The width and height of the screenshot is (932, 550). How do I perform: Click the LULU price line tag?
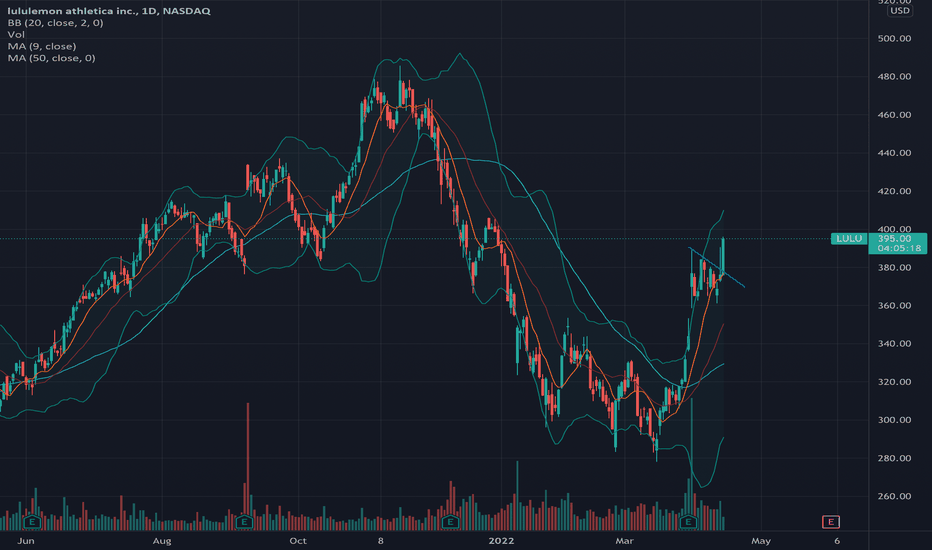pyautogui.click(x=849, y=238)
